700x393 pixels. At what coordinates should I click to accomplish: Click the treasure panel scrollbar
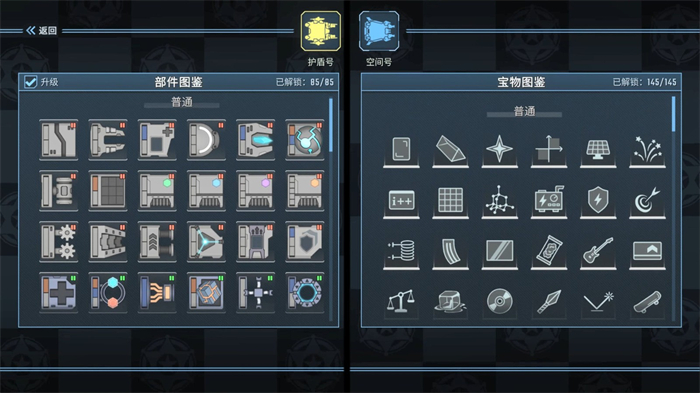(x=674, y=114)
